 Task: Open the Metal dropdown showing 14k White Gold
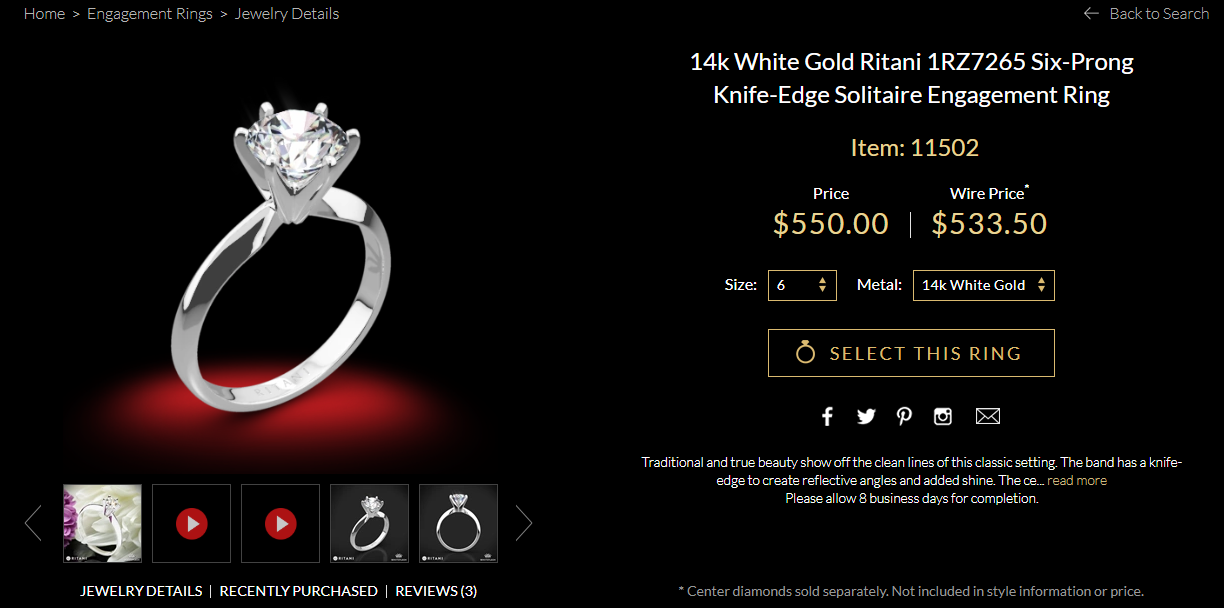click(984, 285)
